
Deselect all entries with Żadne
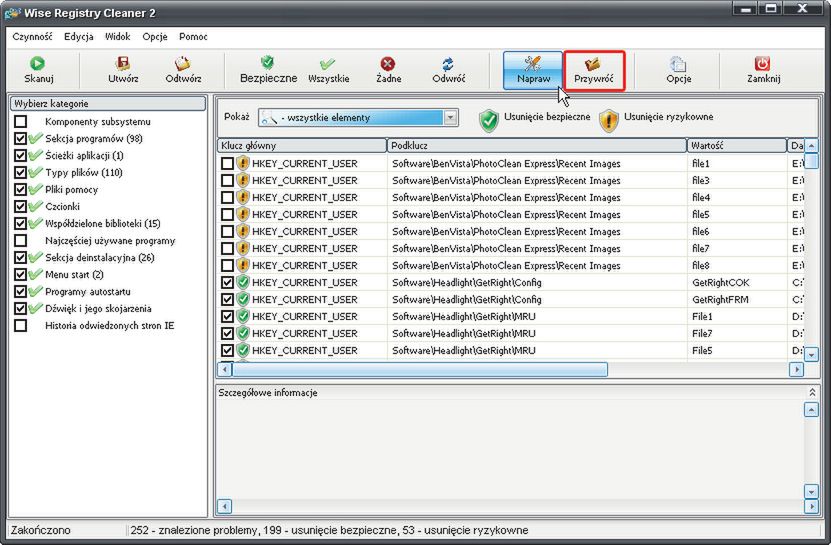(x=388, y=70)
